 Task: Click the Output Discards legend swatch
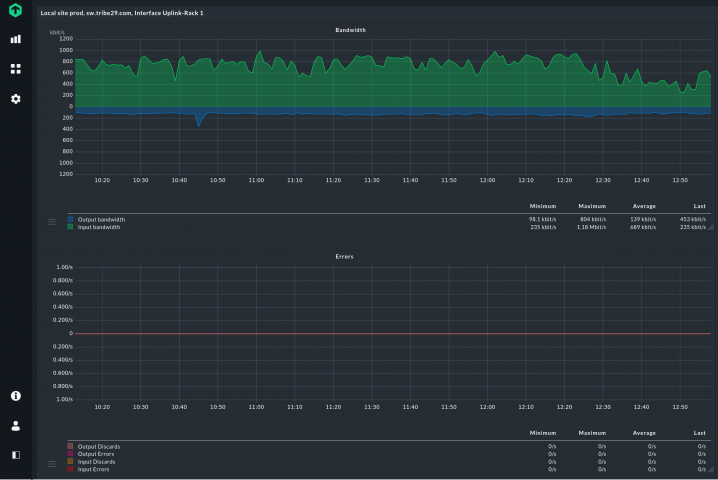coord(70,446)
